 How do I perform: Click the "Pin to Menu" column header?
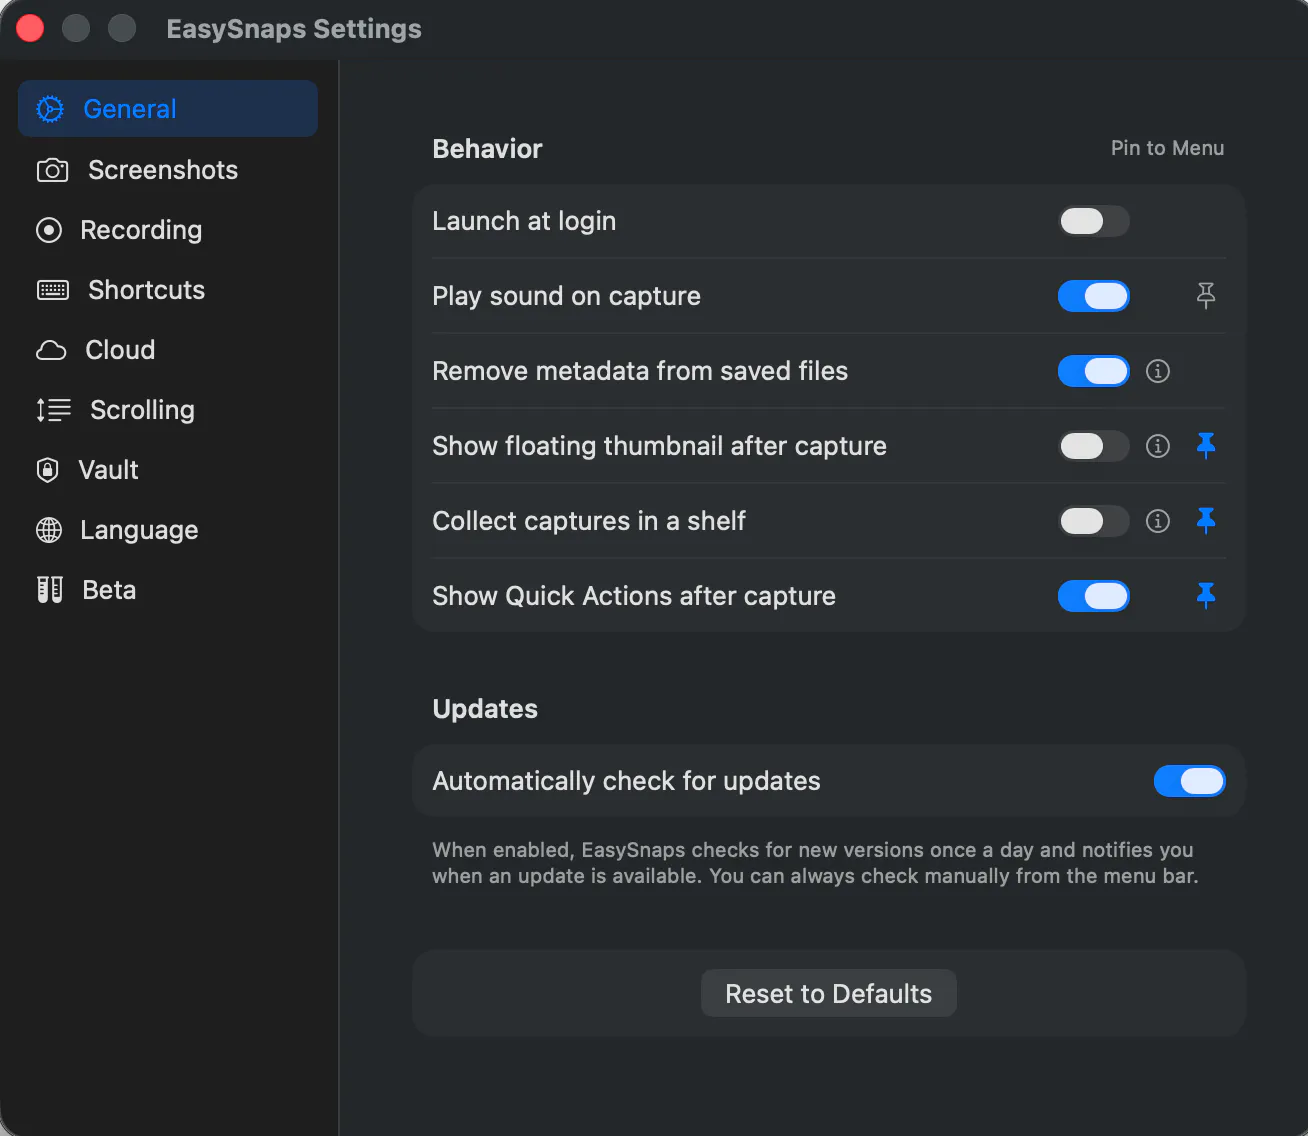(x=1168, y=148)
